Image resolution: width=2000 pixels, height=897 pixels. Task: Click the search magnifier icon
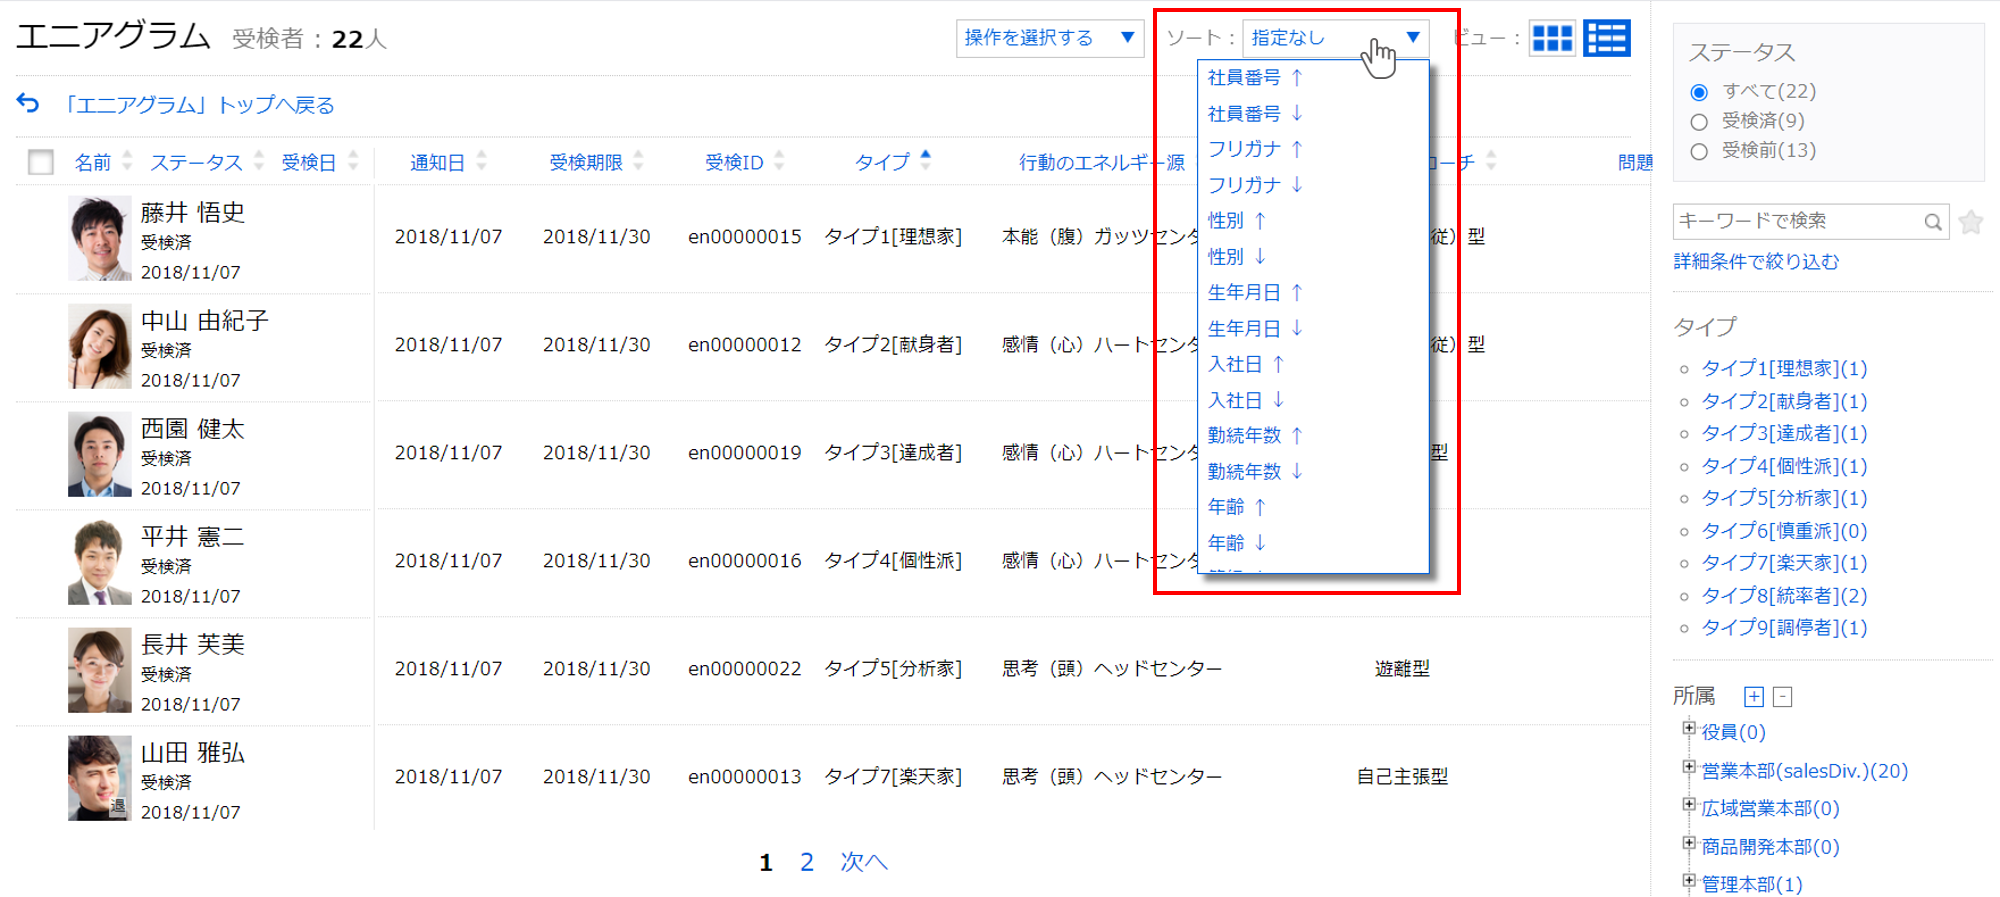1933,222
